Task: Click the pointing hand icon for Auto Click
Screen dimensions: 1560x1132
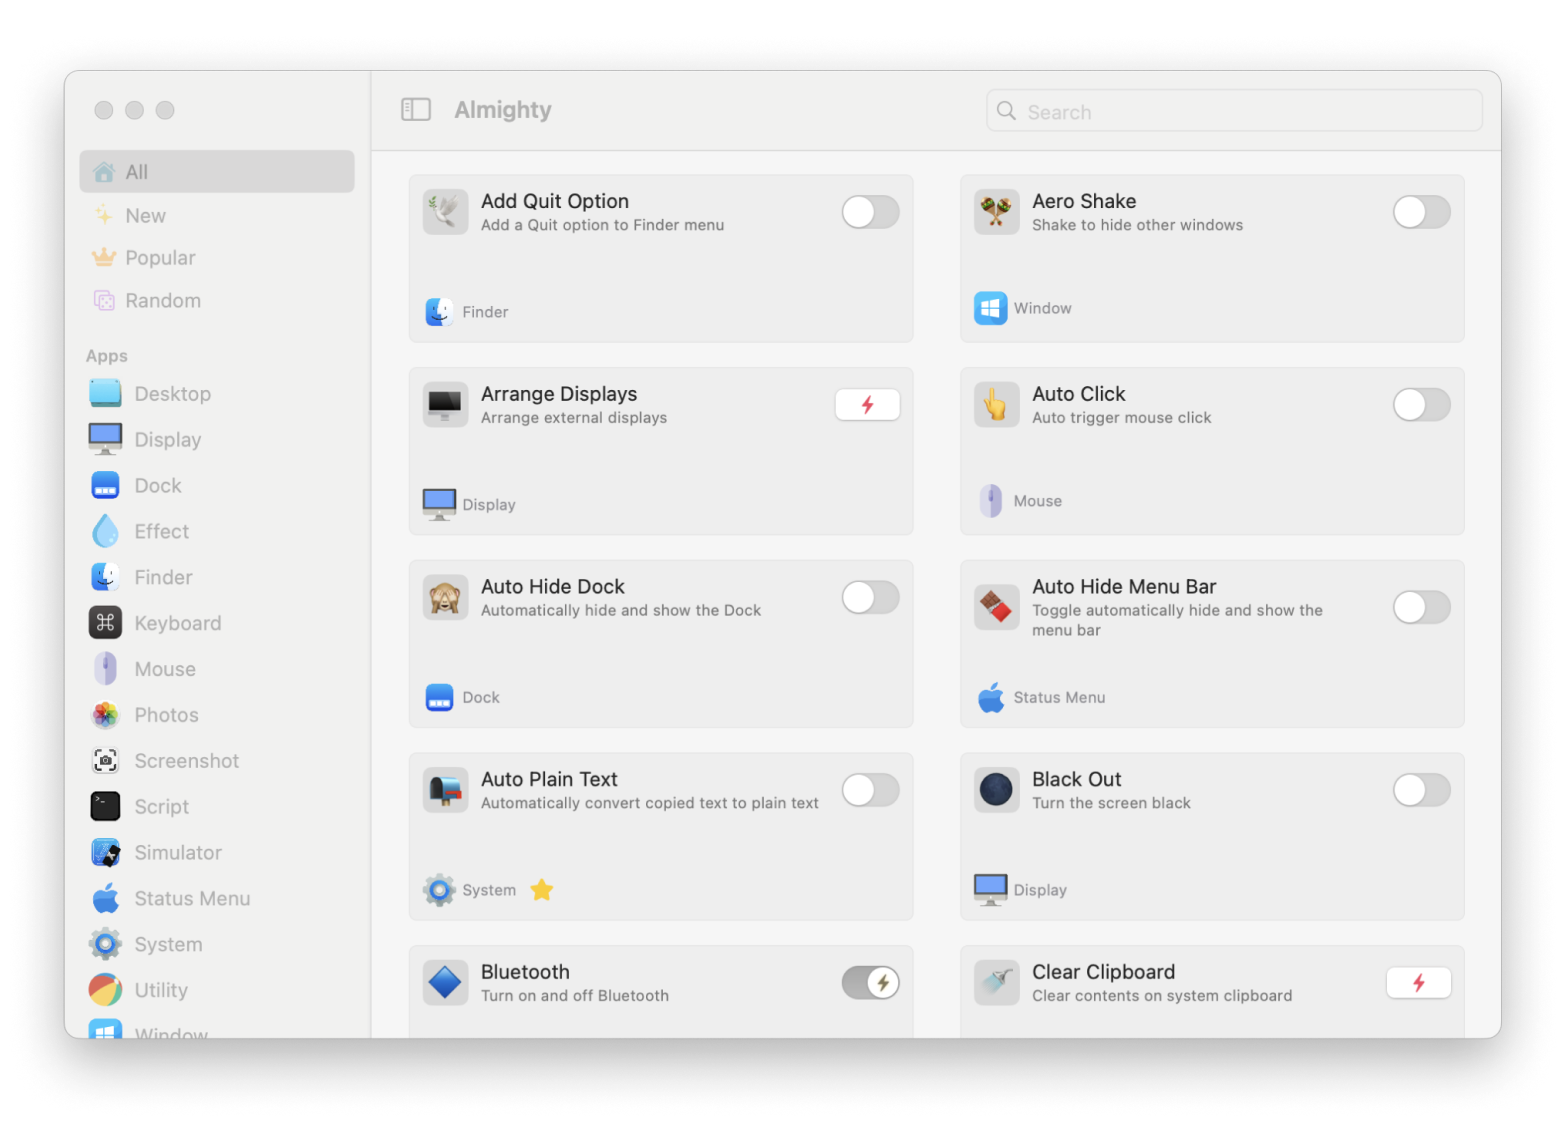Action: (x=996, y=405)
